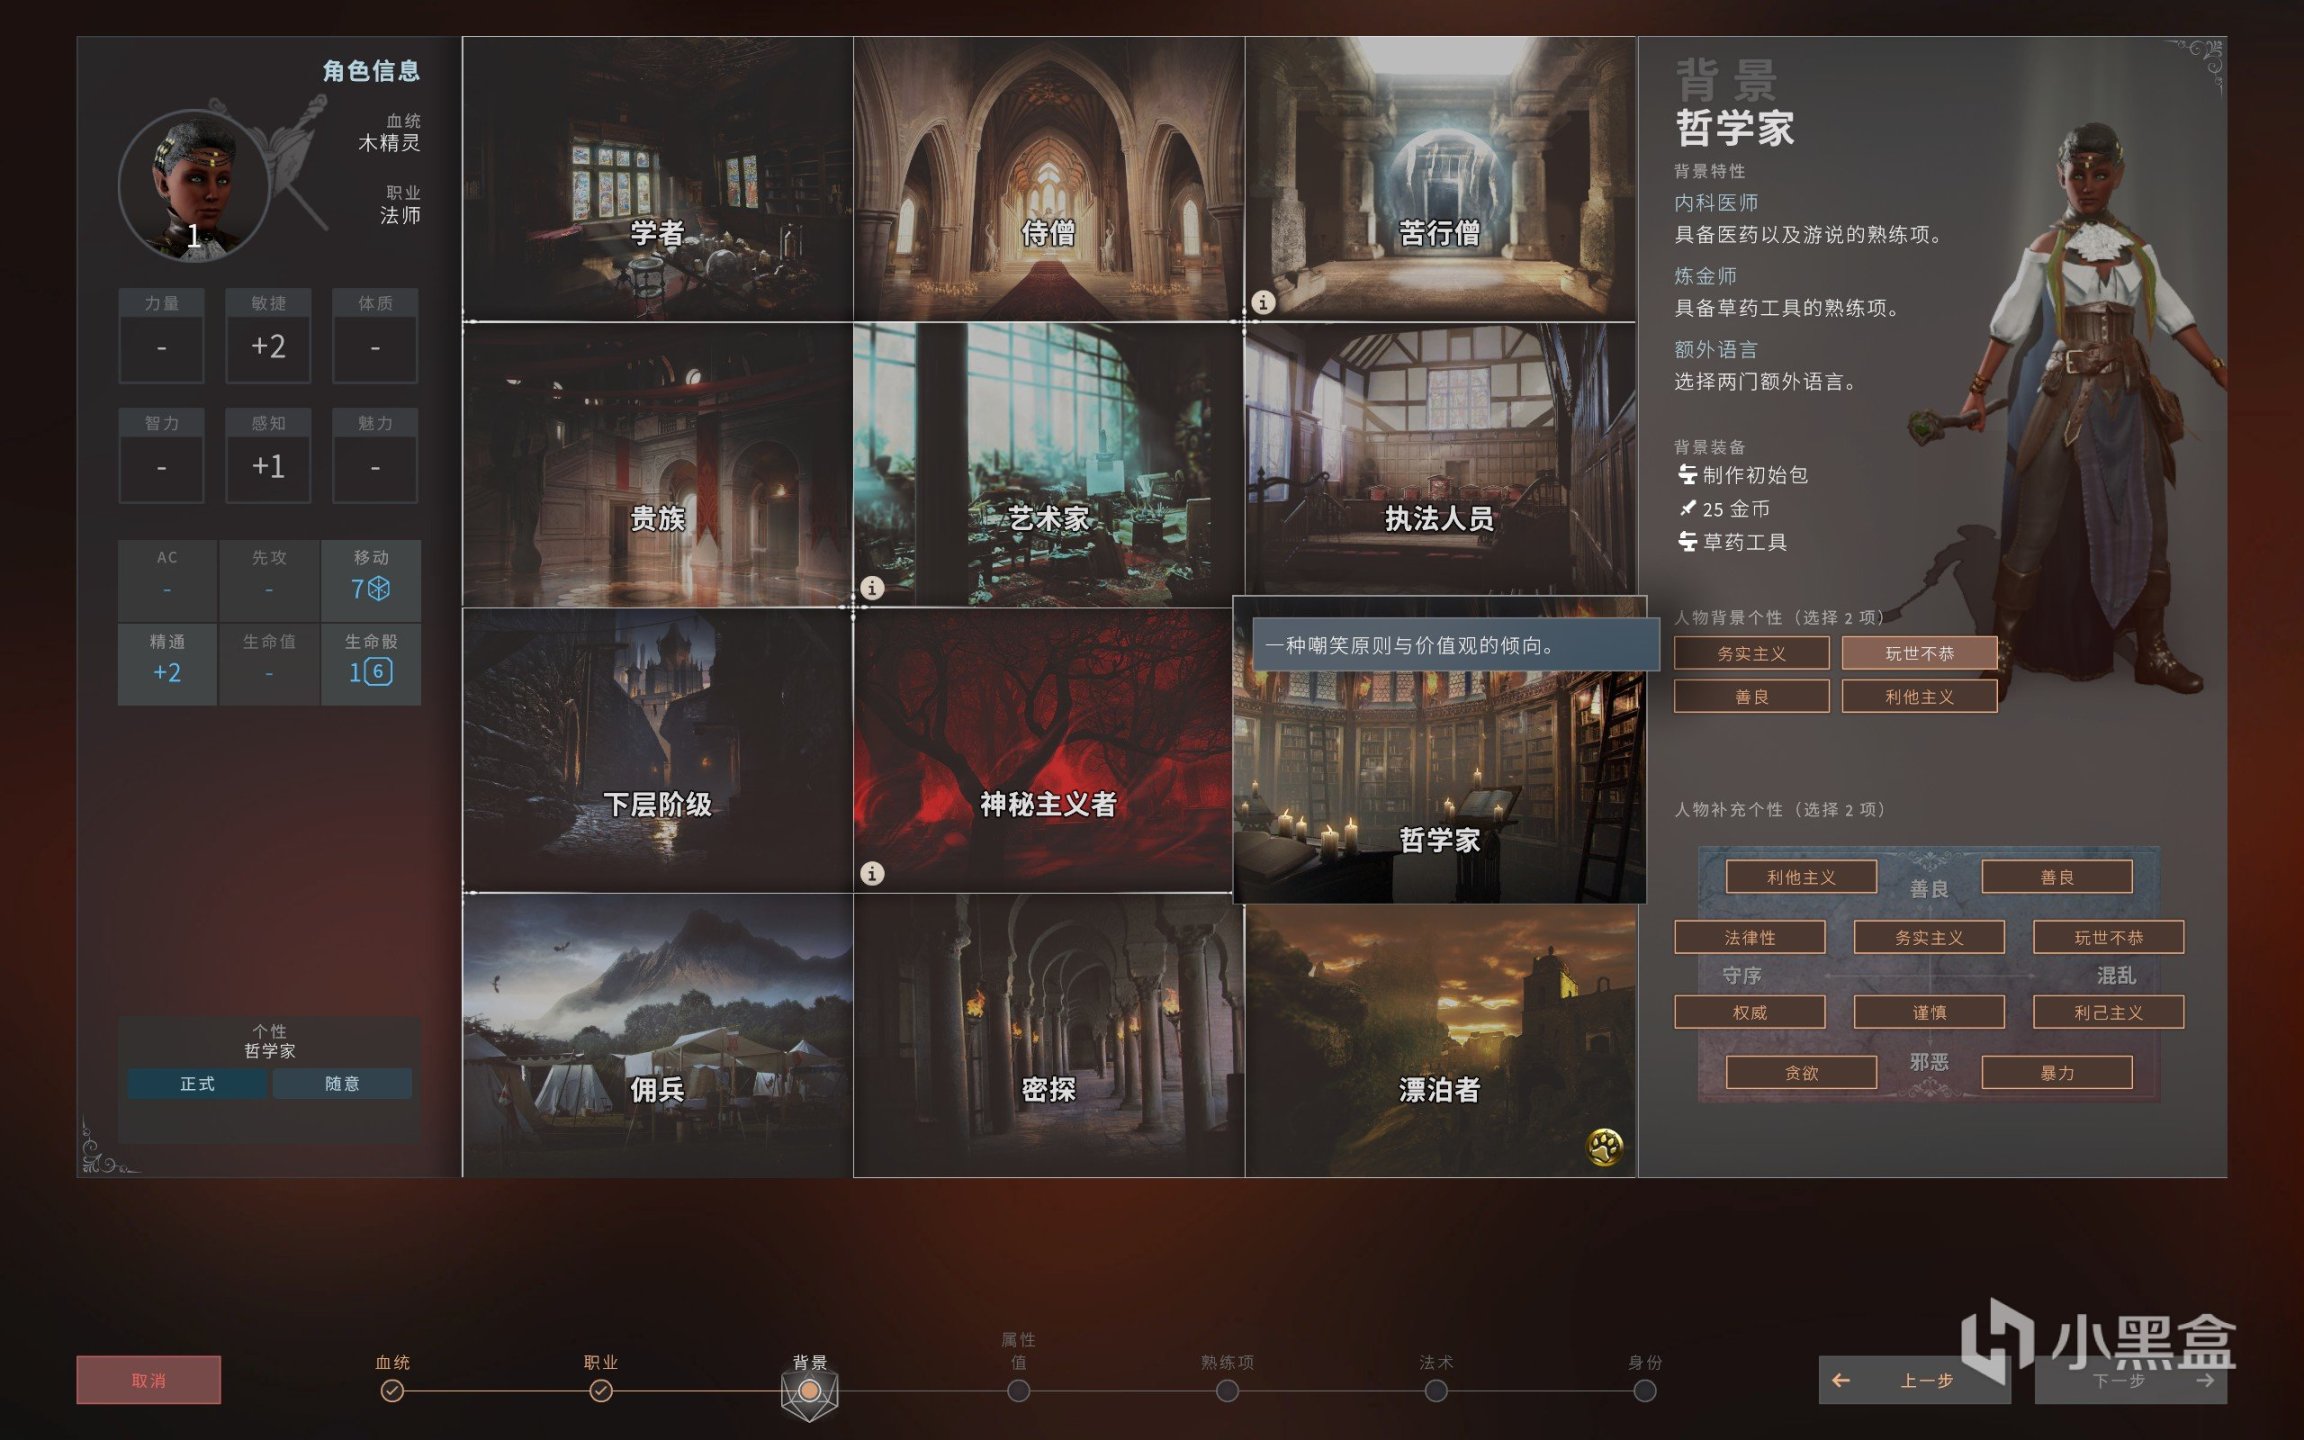Click the 25 金币 coin icon
This screenshot has width=2304, height=1440.
point(1687,509)
